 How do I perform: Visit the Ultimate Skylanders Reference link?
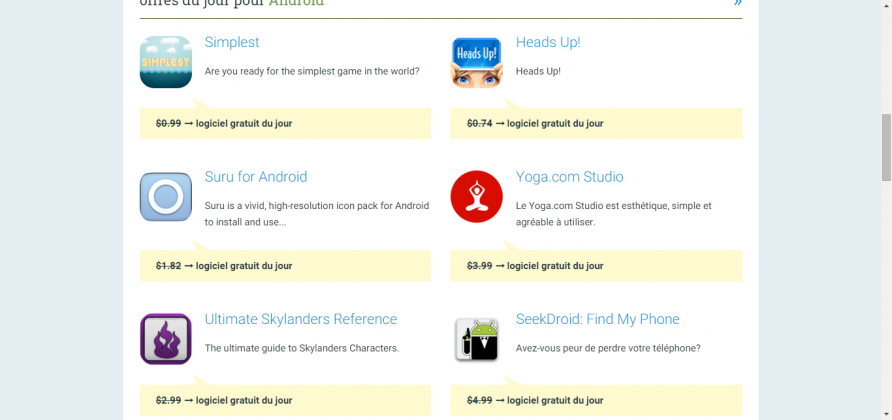click(x=301, y=319)
